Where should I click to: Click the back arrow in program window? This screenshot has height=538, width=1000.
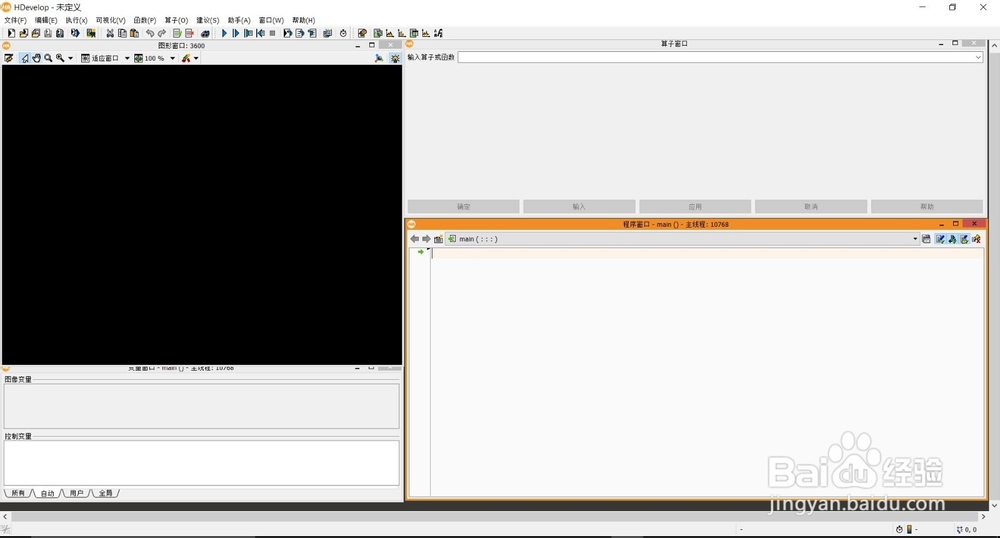[415, 239]
